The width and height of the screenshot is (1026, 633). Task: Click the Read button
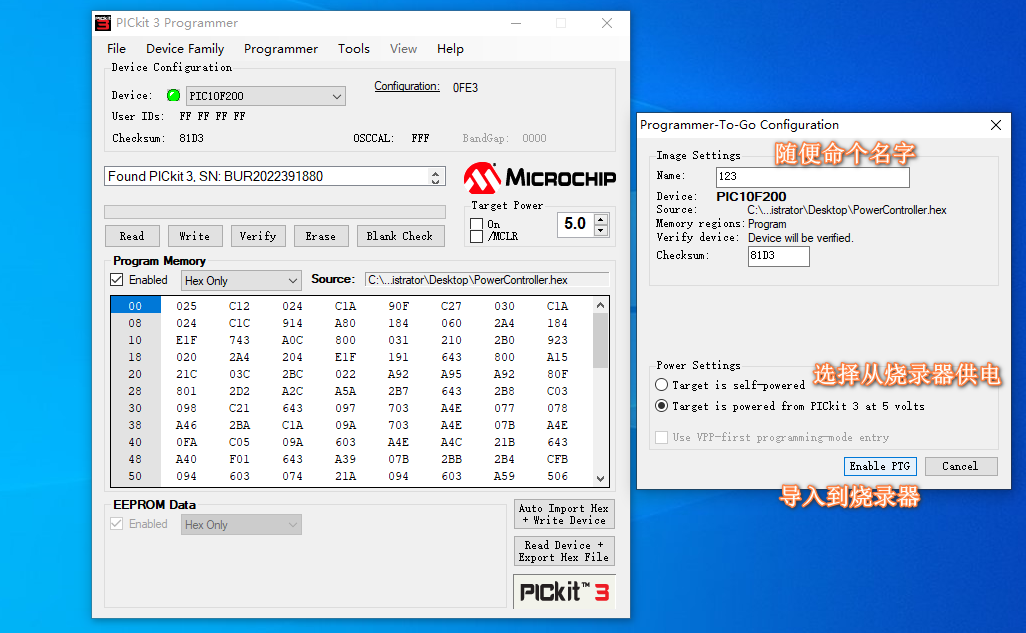[x=132, y=236]
